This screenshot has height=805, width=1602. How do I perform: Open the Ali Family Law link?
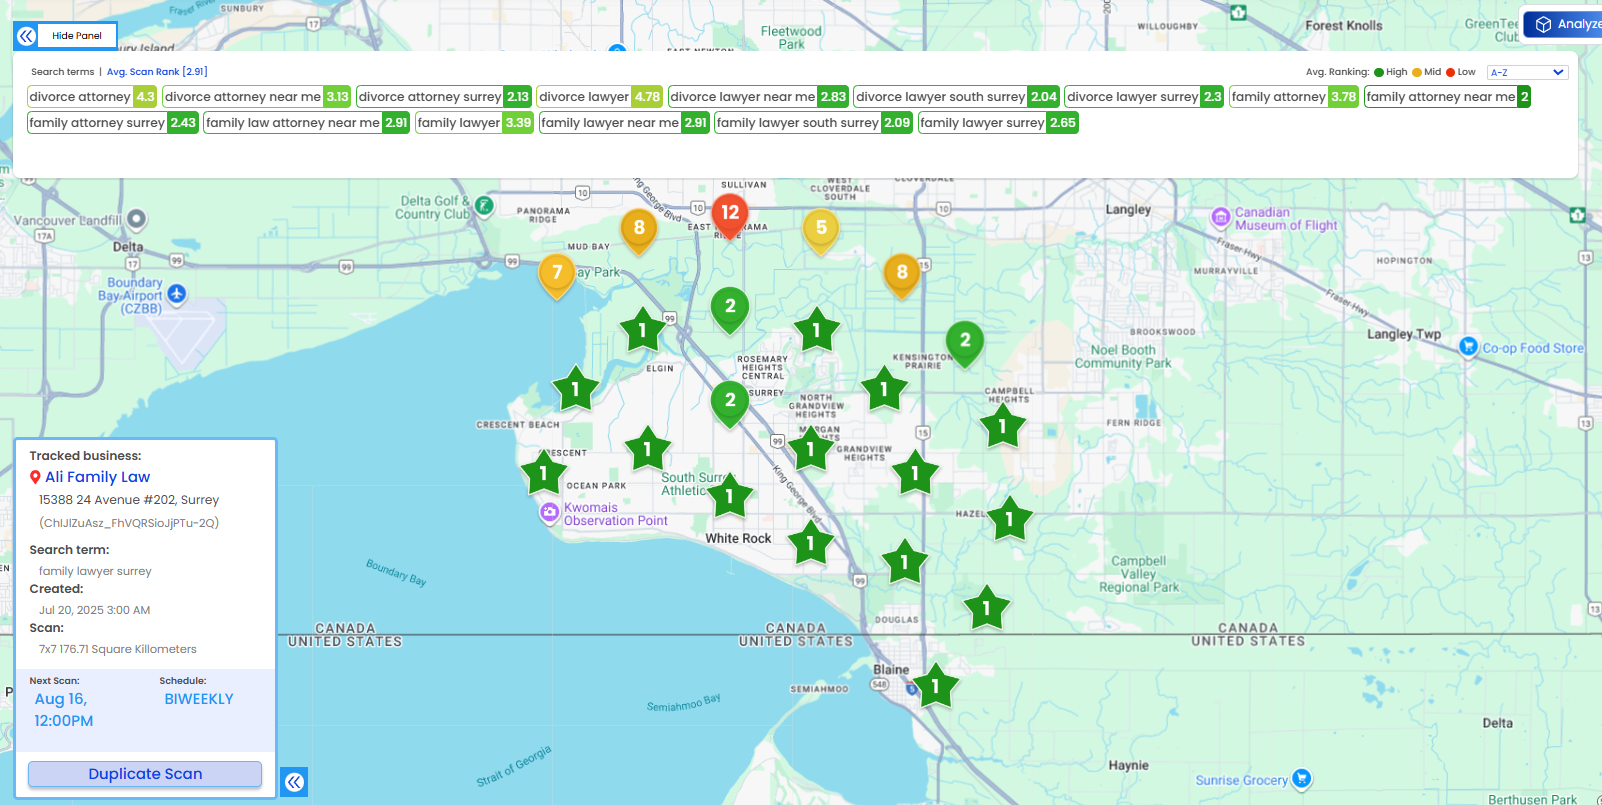point(97,477)
